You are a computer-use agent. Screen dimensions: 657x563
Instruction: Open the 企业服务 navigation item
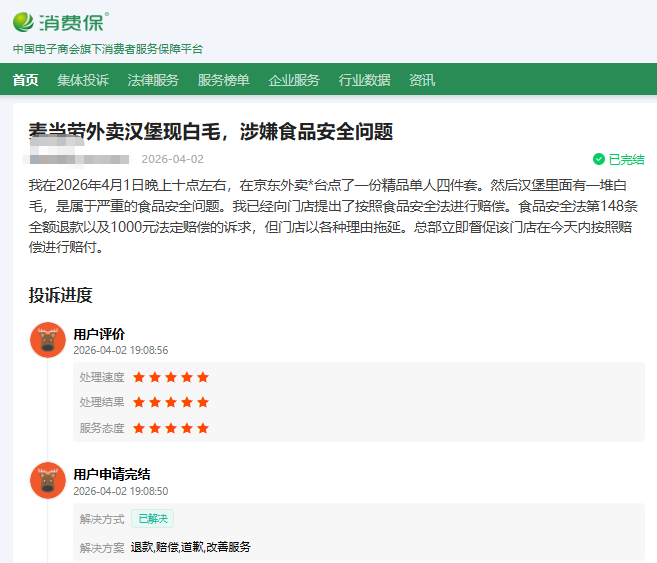[294, 80]
